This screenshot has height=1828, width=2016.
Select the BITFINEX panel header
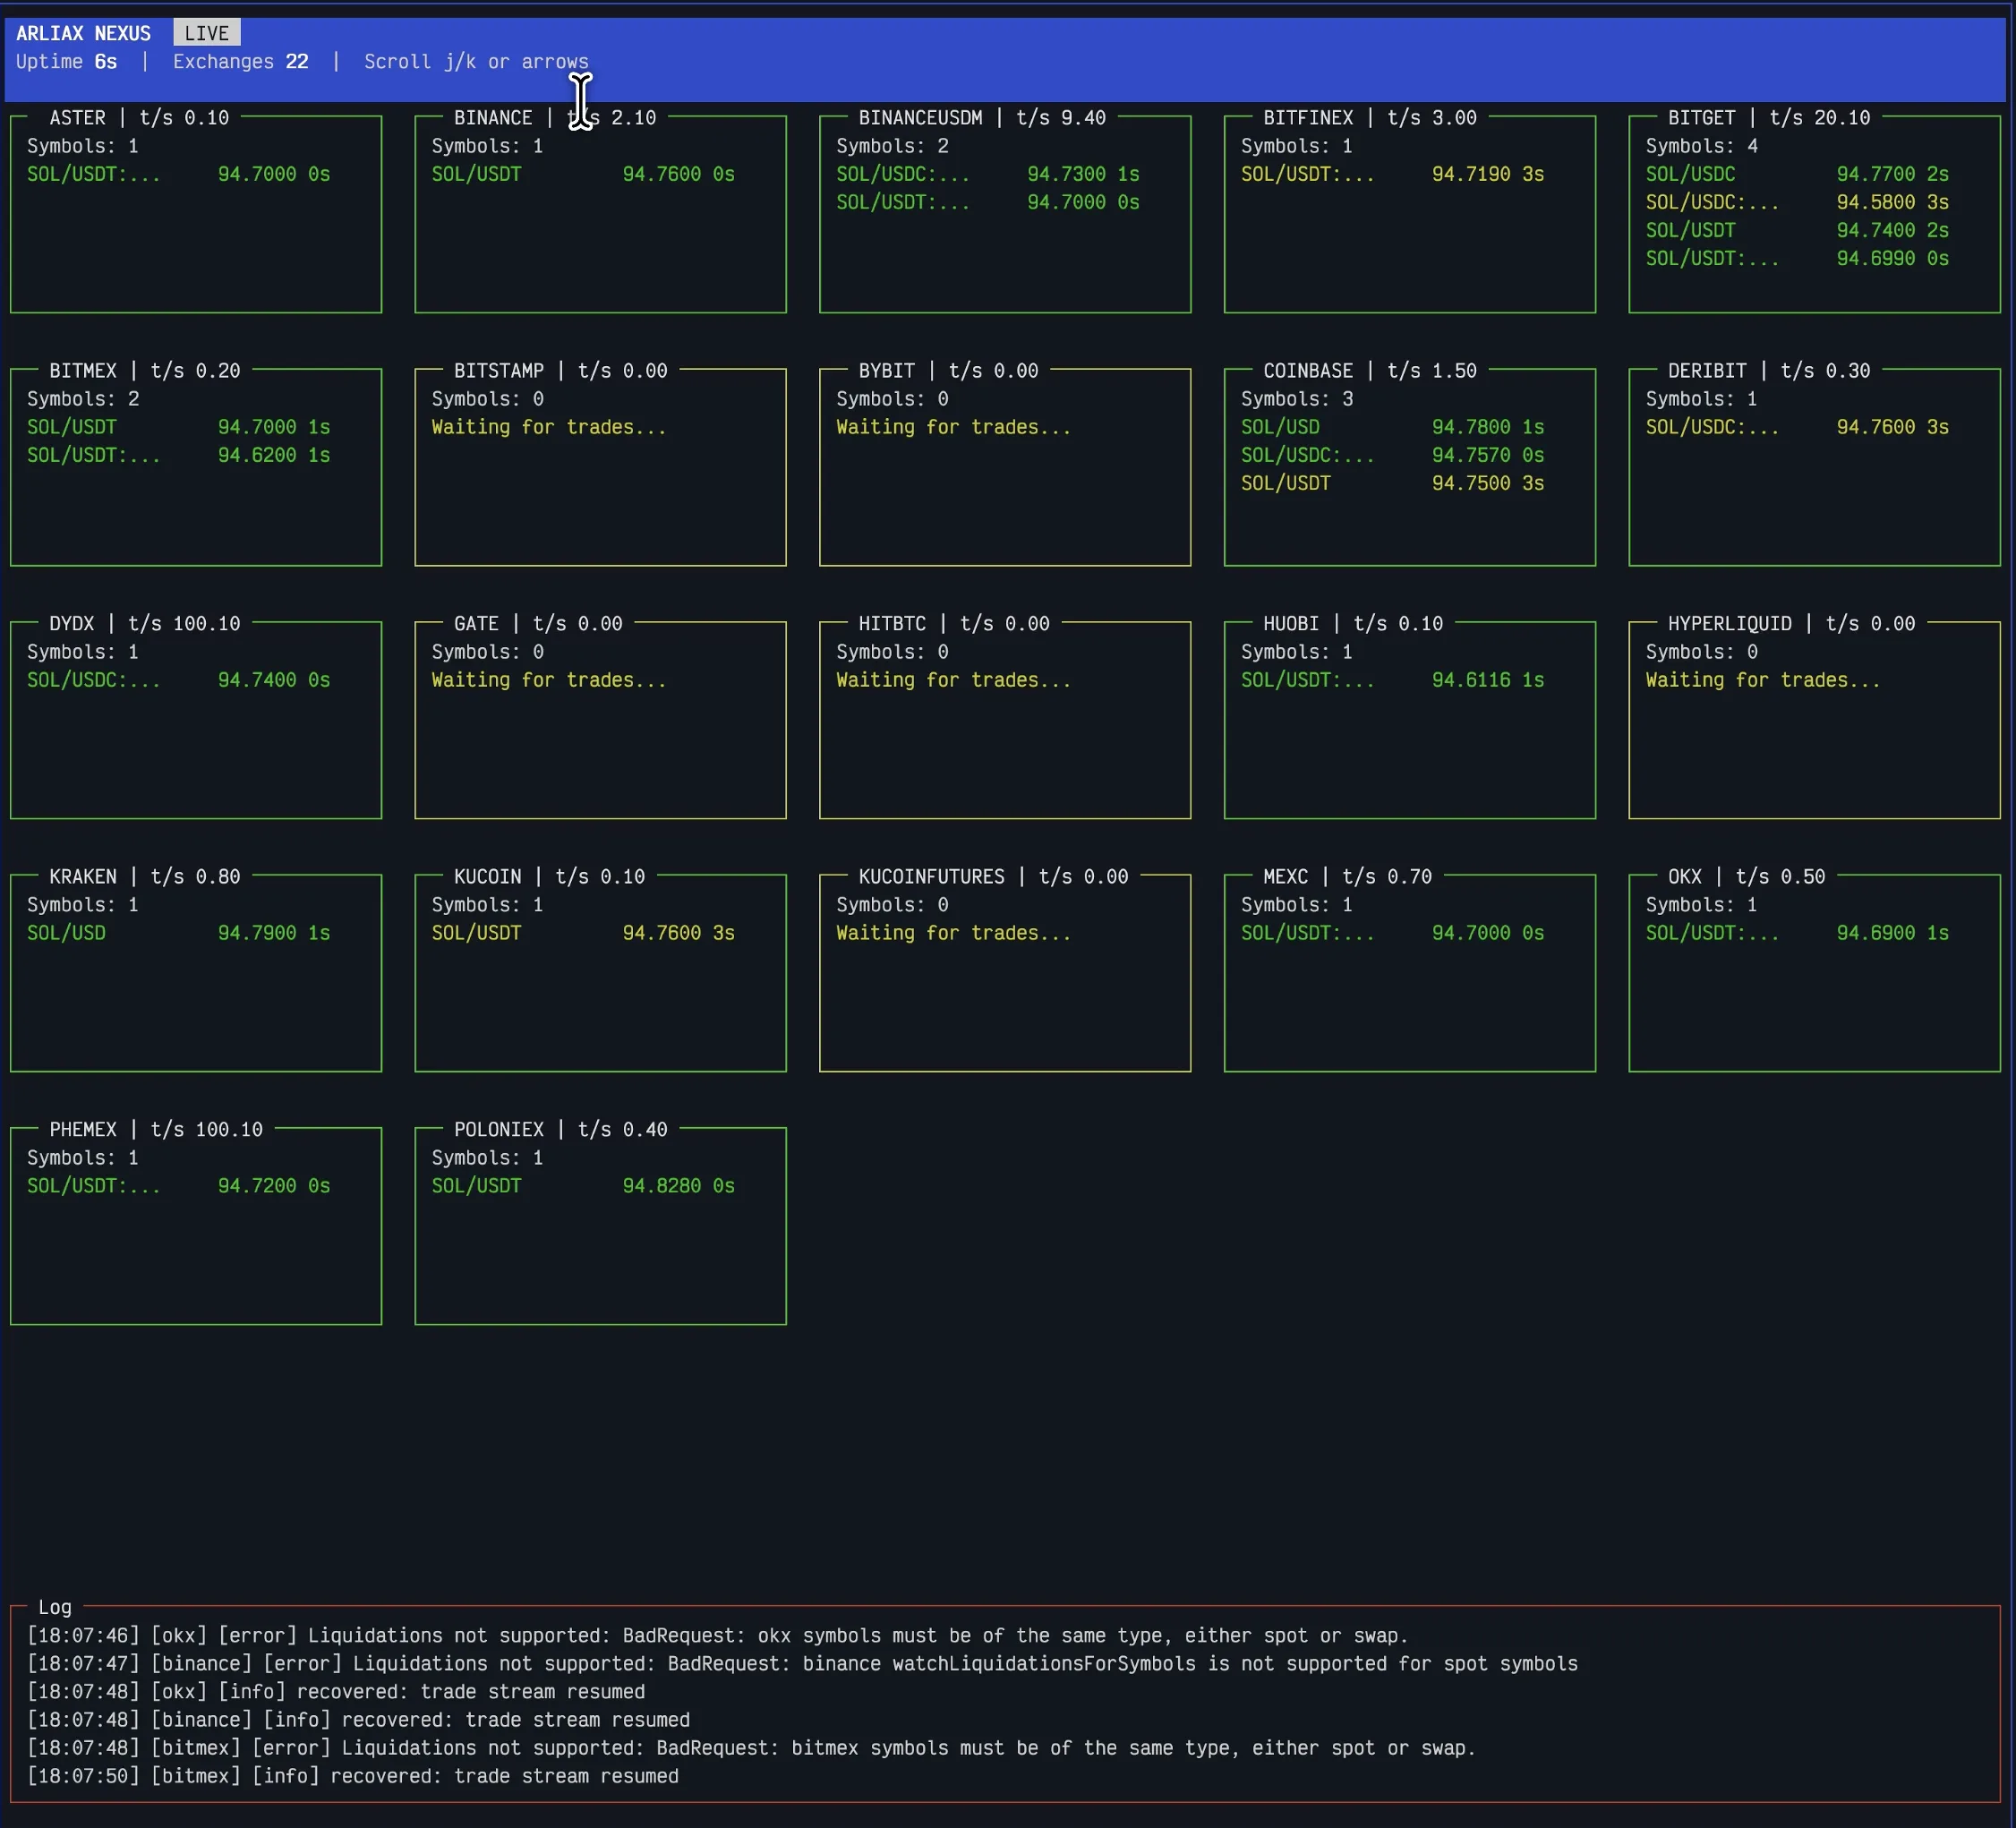pos(1369,118)
